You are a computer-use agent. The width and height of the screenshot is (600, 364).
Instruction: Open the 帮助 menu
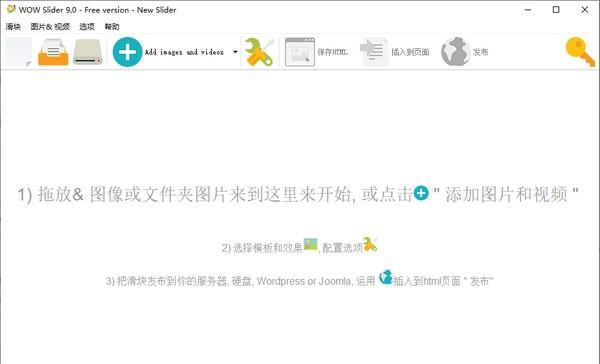pos(112,26)
